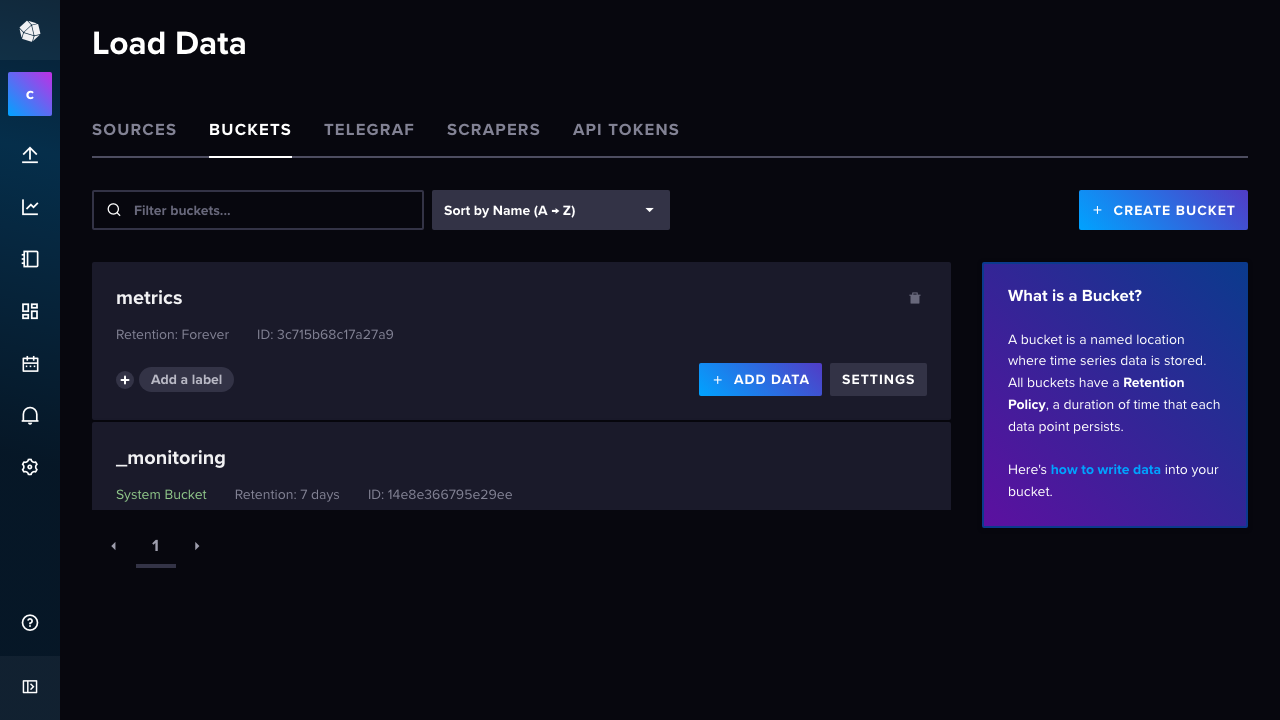
Task: Open Settings gear icon in sidebar
Action: click(x=30, y=467)
